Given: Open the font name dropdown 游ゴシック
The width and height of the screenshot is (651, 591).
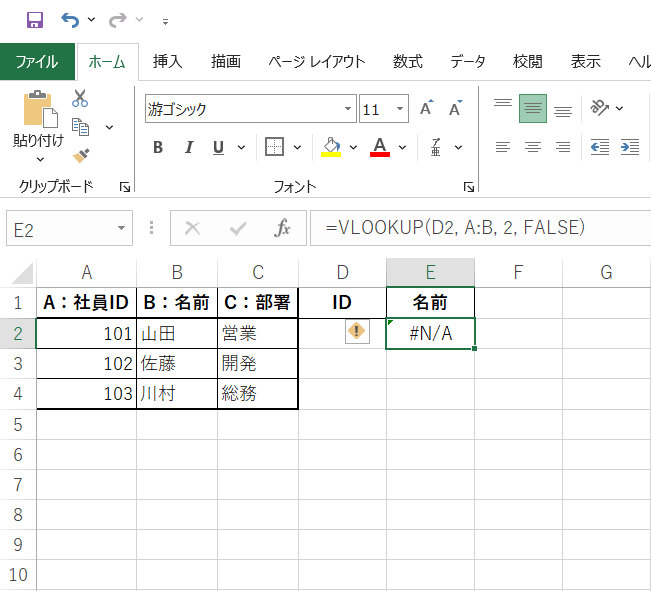Looking at the screenshot, I should pyautogui.click(x=349, y=109).
